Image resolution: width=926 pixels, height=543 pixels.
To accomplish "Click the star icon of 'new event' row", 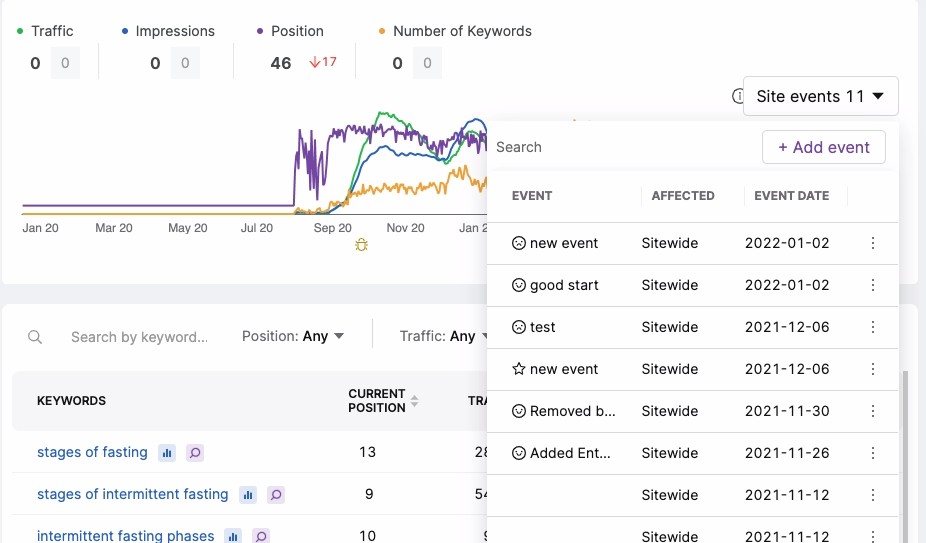I will point(519,369).
